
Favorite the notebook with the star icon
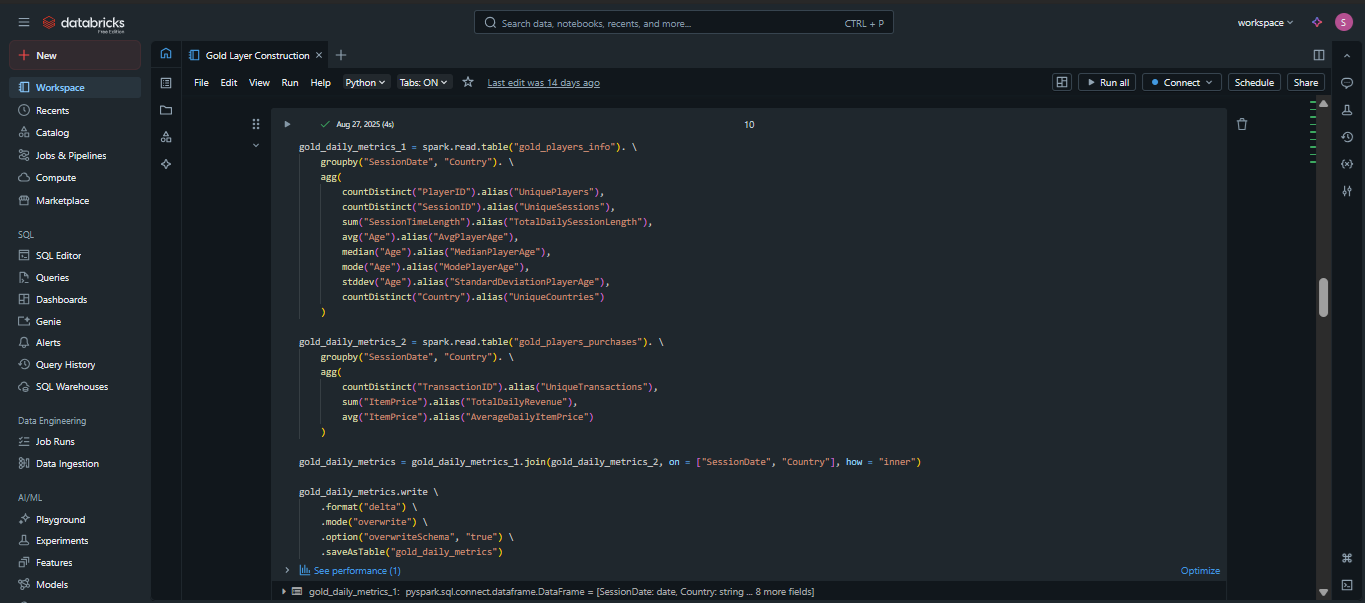[x=467, y=82]
